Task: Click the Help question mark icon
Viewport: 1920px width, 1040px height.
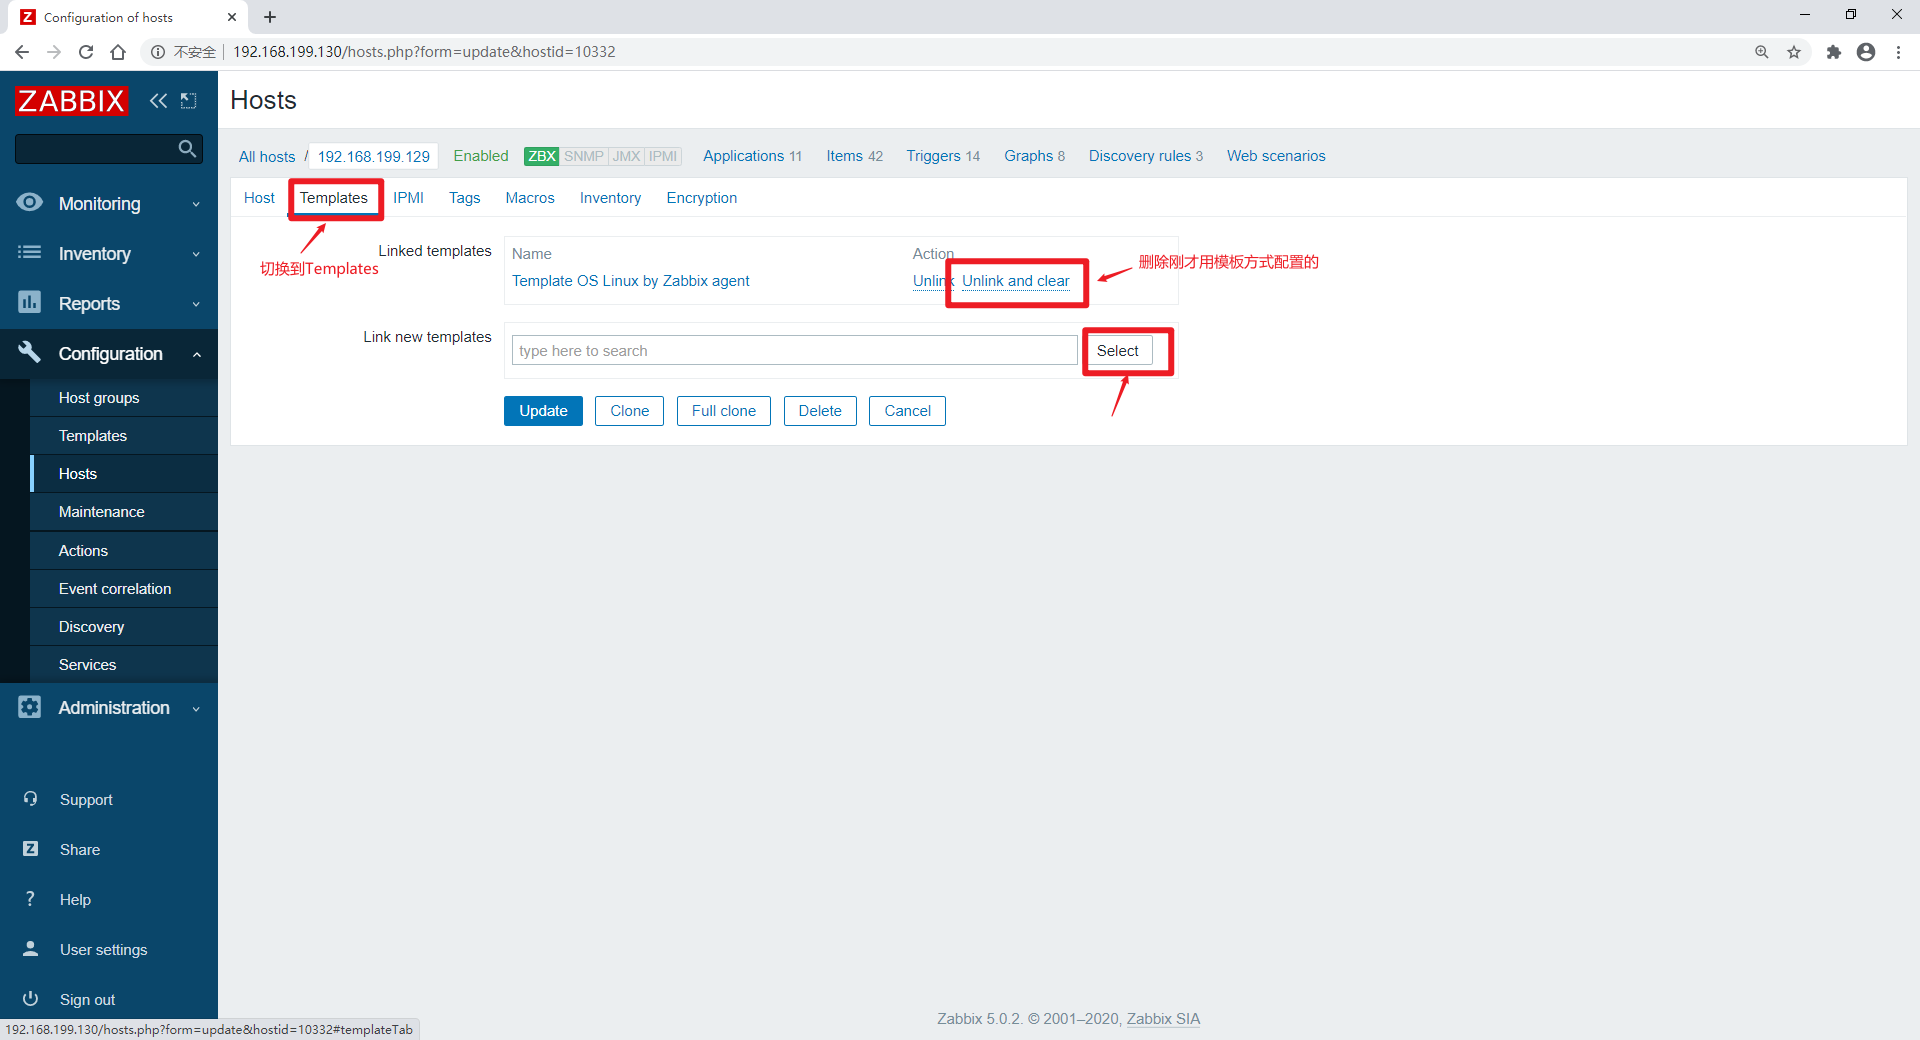Action: pos(30,899)
